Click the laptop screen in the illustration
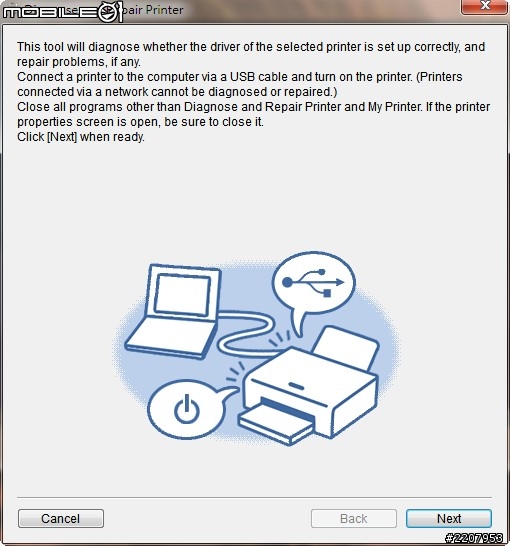Viewport: 510px width, 546px height. (x=183, y=295)
